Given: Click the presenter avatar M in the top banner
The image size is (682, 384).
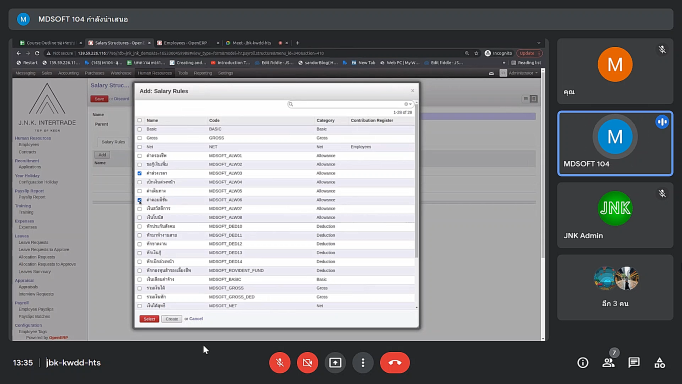Looking at the screenshot, I should tap(23, 19).
